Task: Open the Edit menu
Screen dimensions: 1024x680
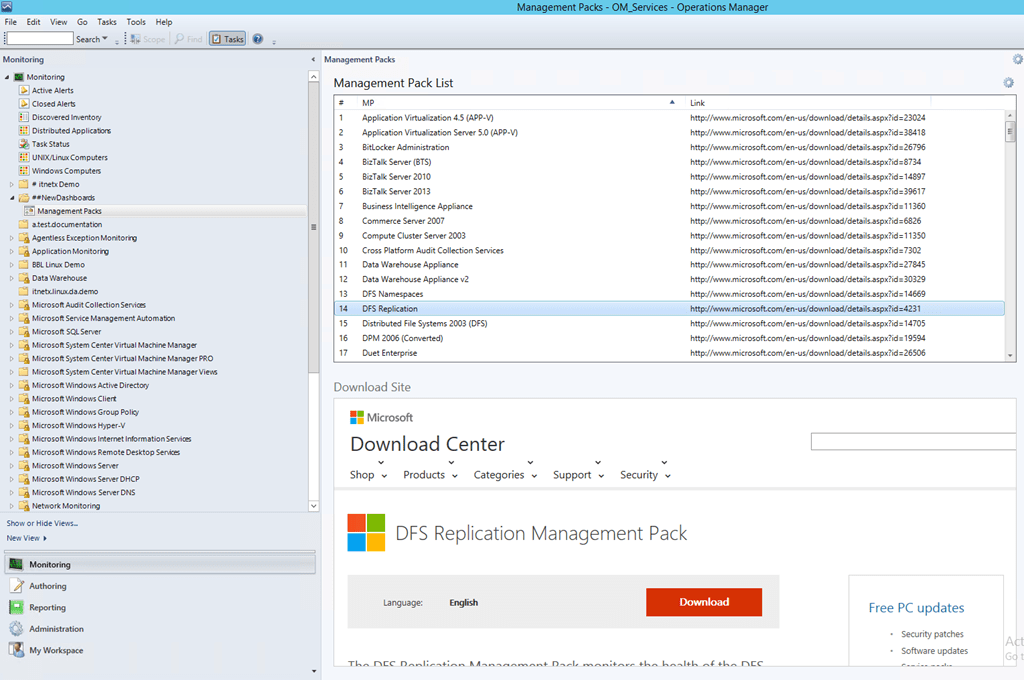Action: pyautogui.click(x=33, y=22)
